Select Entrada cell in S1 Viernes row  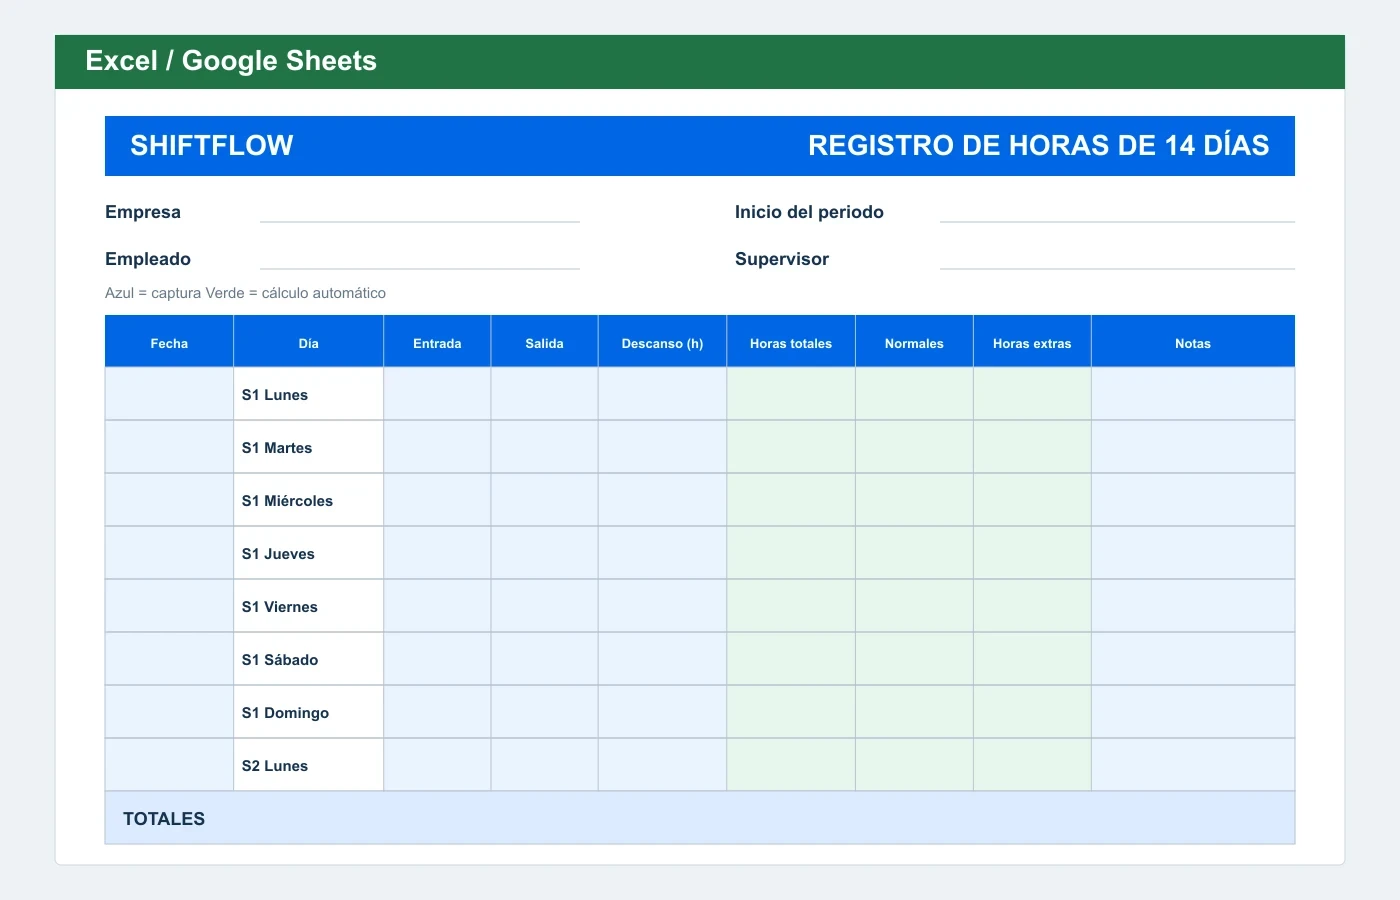coord(437,606)
